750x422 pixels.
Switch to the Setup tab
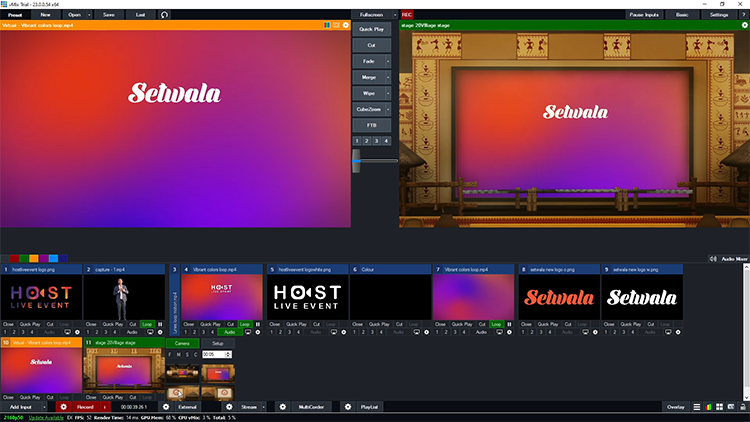(x=216, y=343)
